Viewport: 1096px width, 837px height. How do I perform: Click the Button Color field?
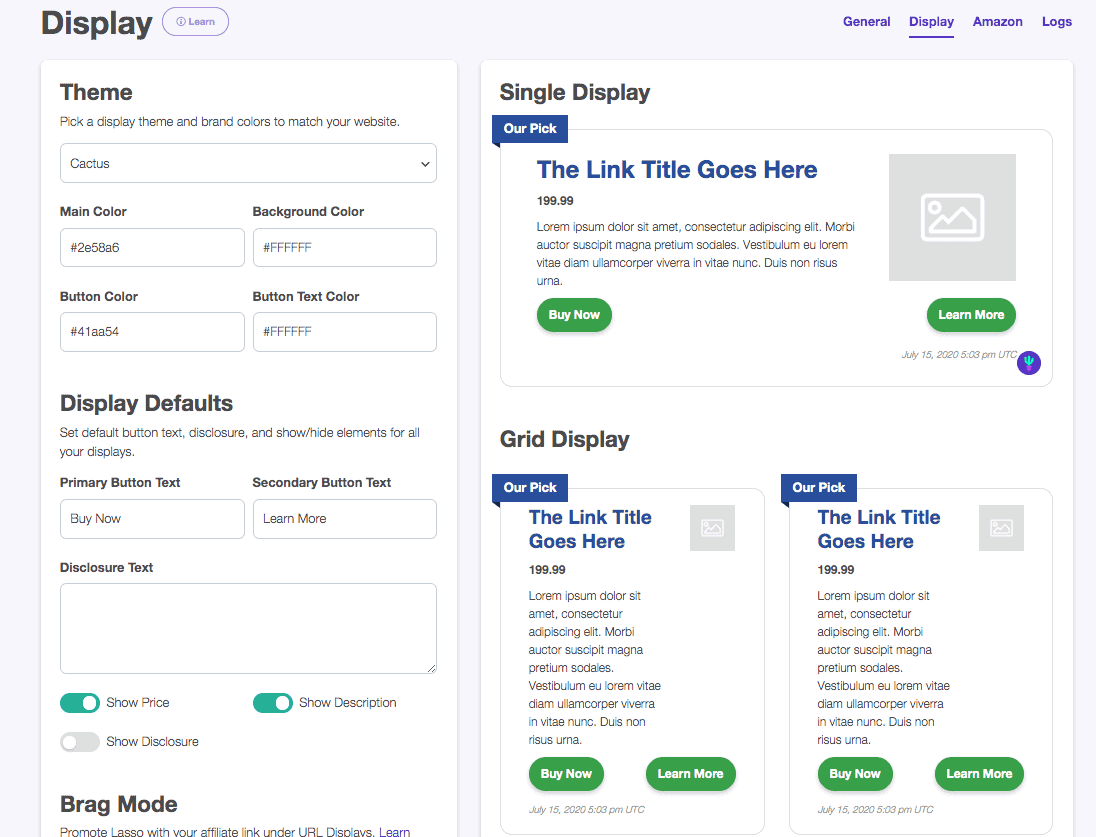[152, 332]
